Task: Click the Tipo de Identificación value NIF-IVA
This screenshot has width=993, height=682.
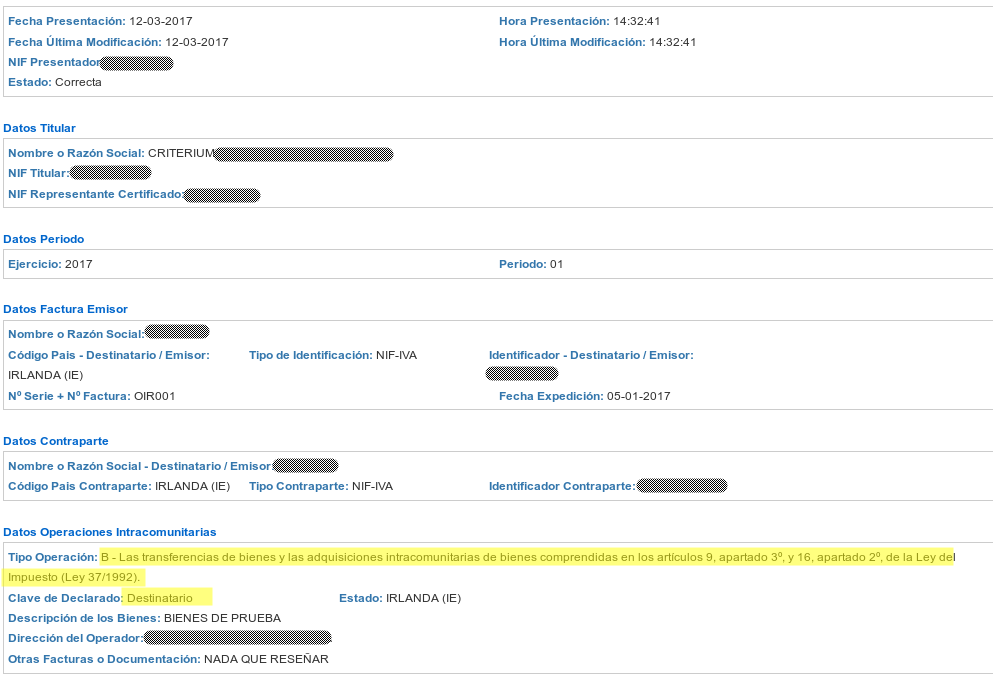Action: click(396, 355)
